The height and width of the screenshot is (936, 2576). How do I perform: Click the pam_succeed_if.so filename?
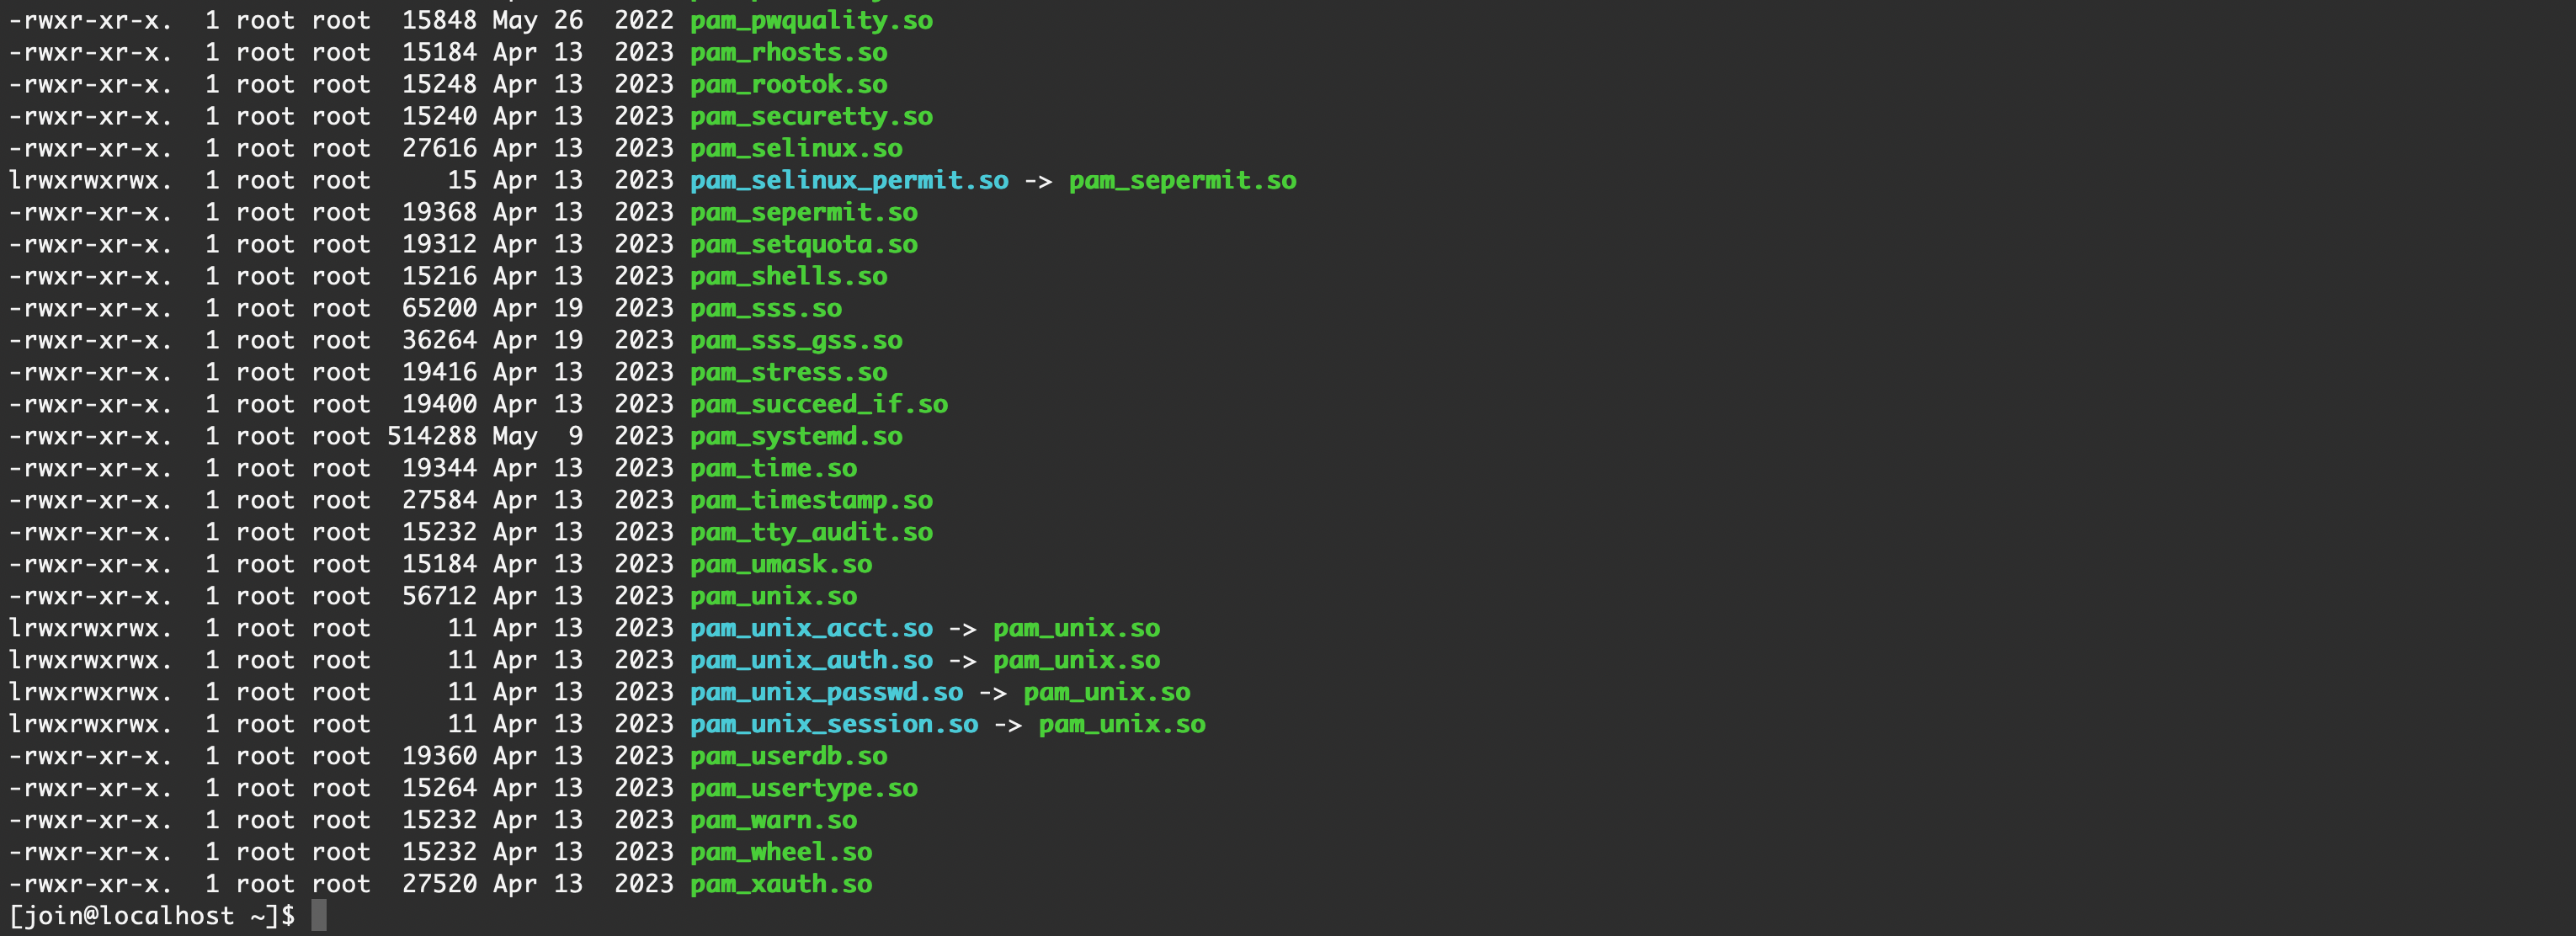pos(819,404)
